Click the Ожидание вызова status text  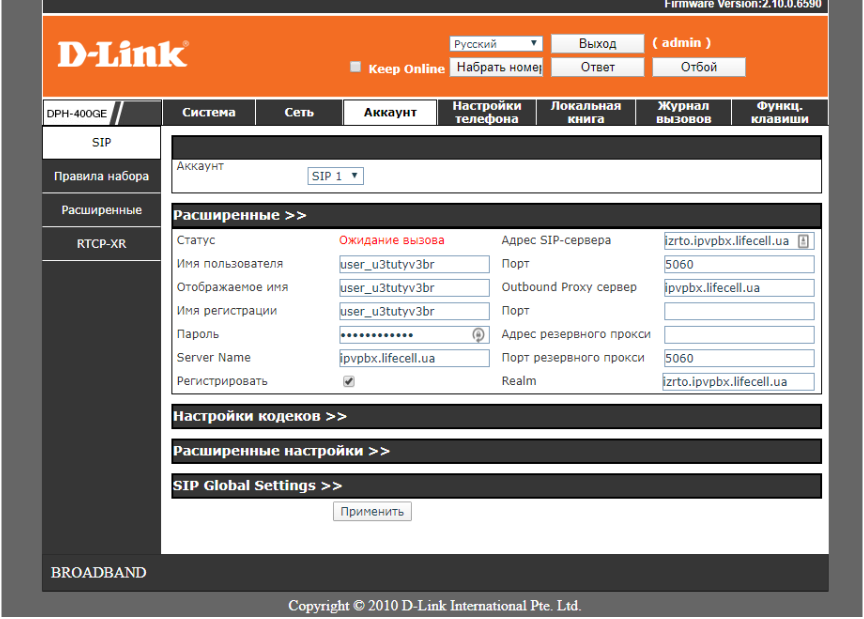[x=392, y=240]
